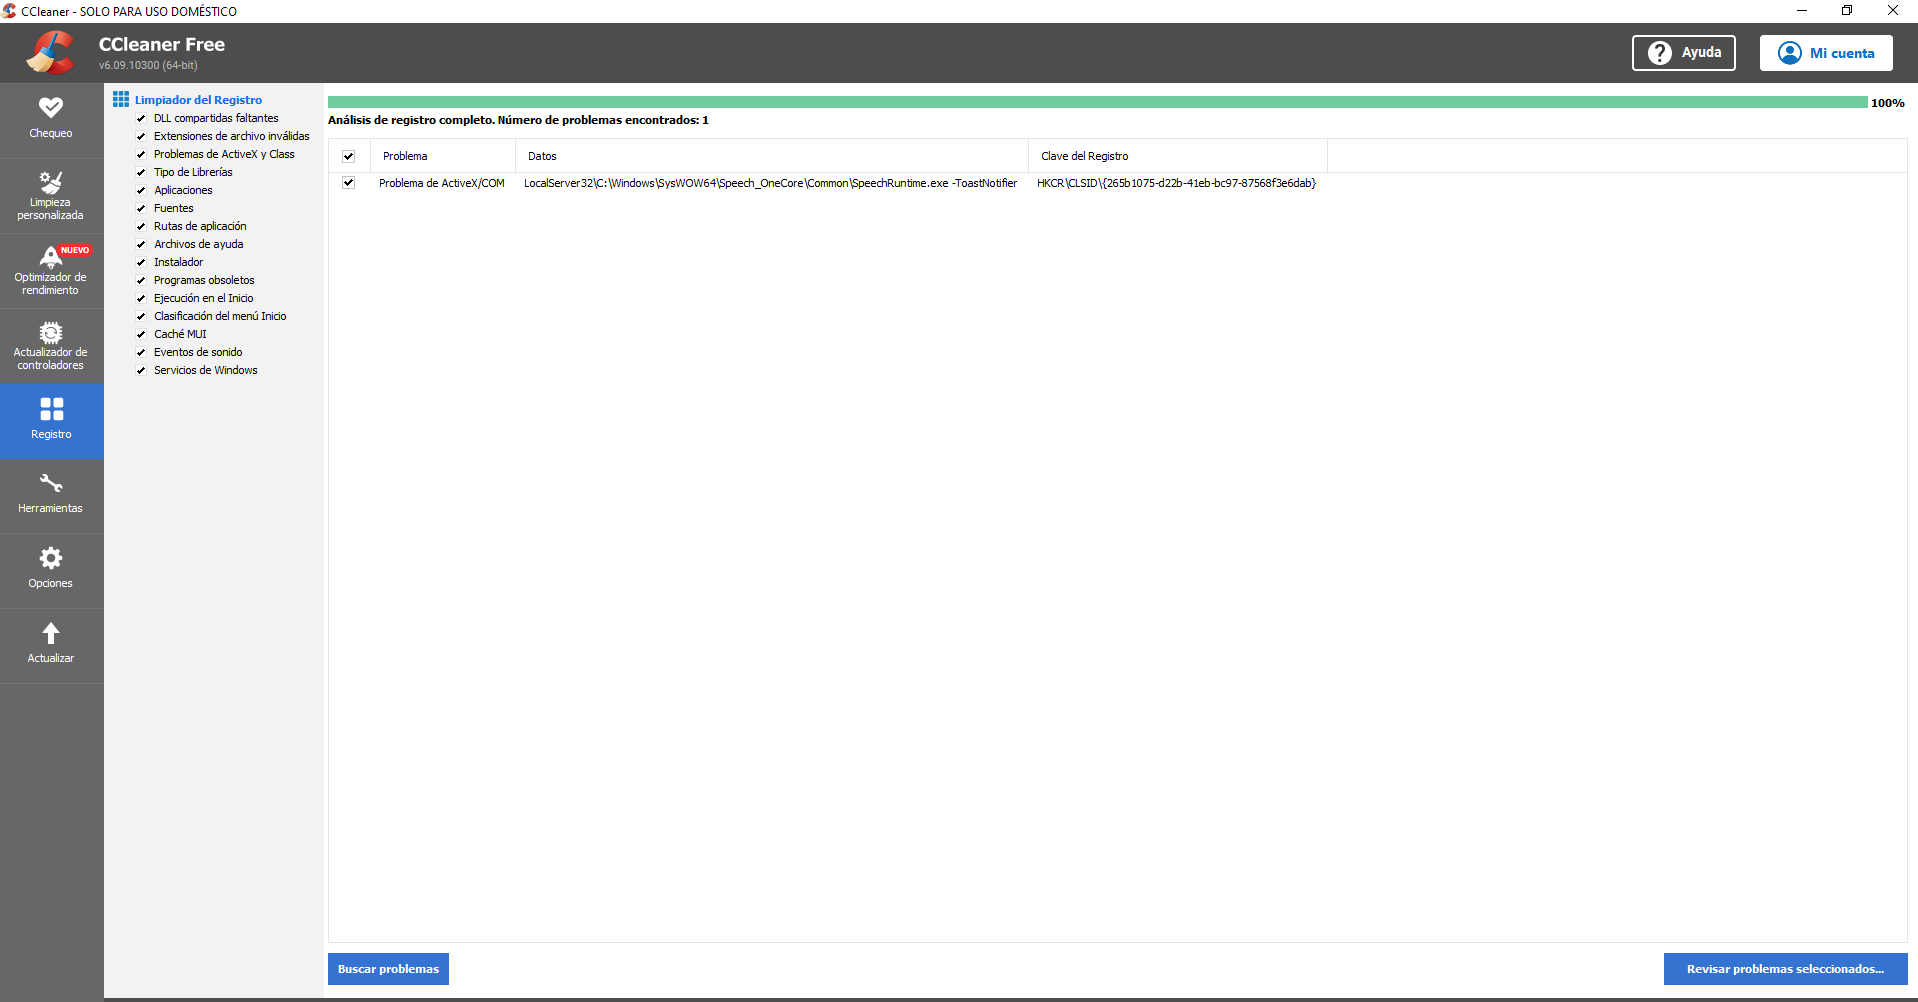Open the Herramientas tools section

pyautogui.click(x=51, y=495)
